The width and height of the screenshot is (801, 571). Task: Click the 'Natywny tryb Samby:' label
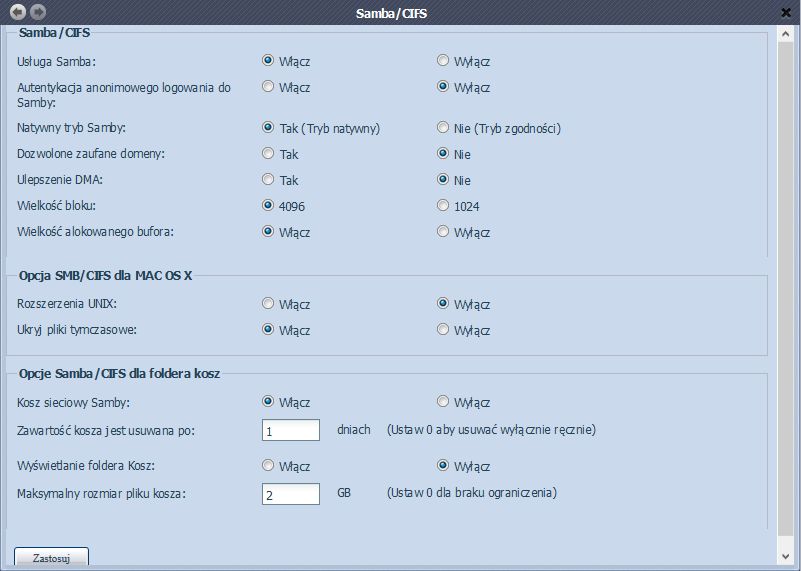coord(72,128)
